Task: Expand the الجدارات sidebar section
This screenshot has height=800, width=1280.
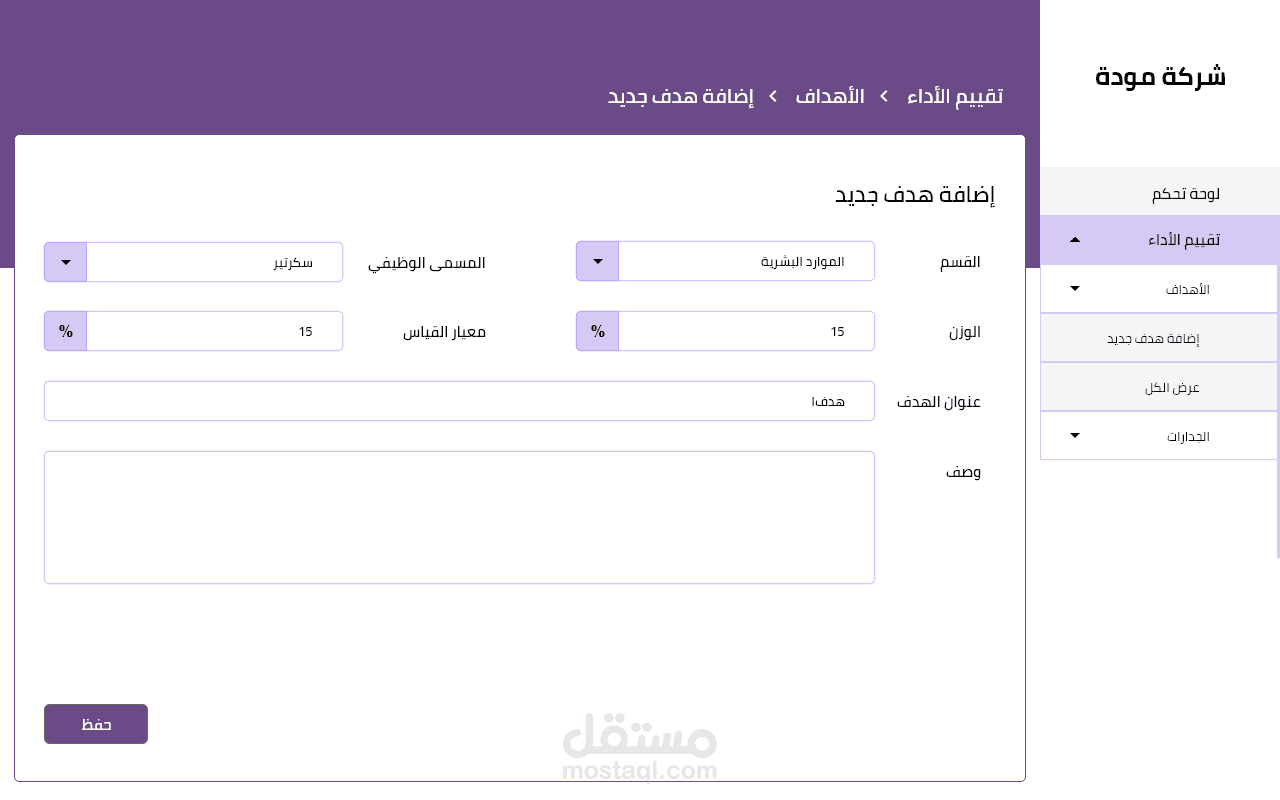Action: point(1075,435)
